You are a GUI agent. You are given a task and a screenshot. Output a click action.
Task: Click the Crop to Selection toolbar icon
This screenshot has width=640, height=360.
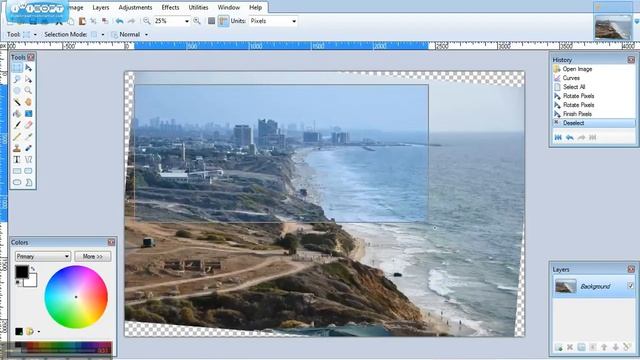pos(93,21)
